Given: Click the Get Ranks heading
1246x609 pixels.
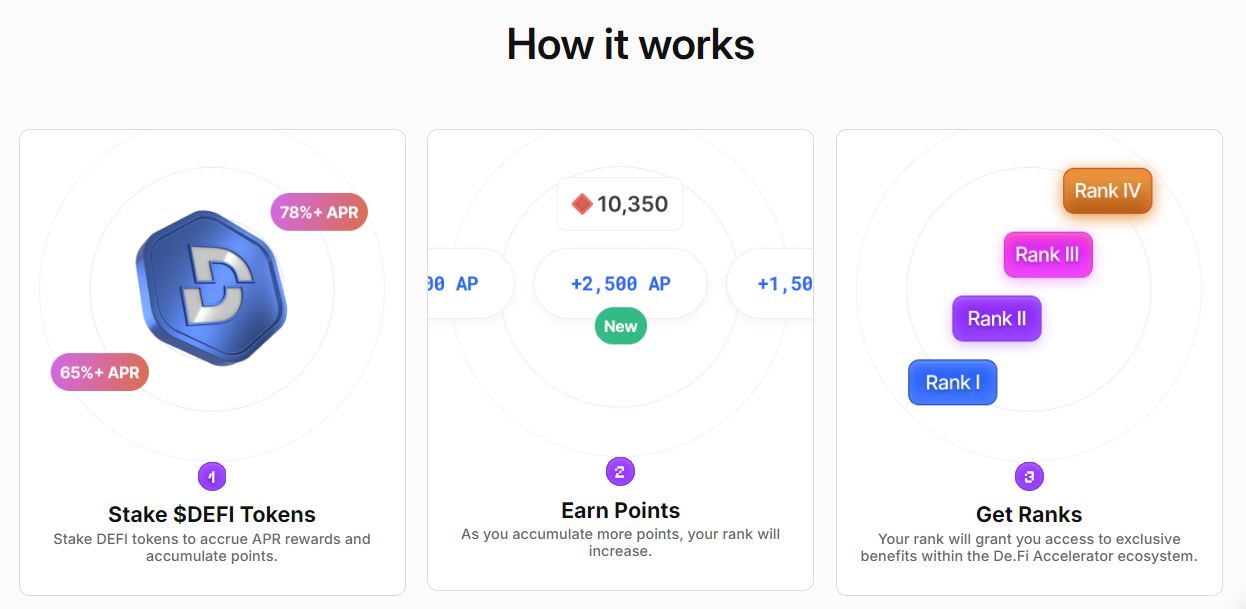Looking at the screenshot, I should [x=1029, y=515].
